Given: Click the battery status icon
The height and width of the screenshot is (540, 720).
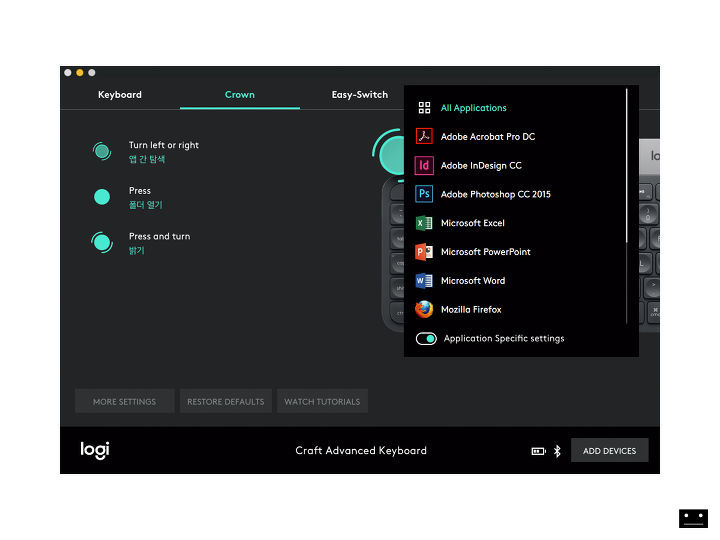Looking at the screenshot, I should tap(538, 451).
